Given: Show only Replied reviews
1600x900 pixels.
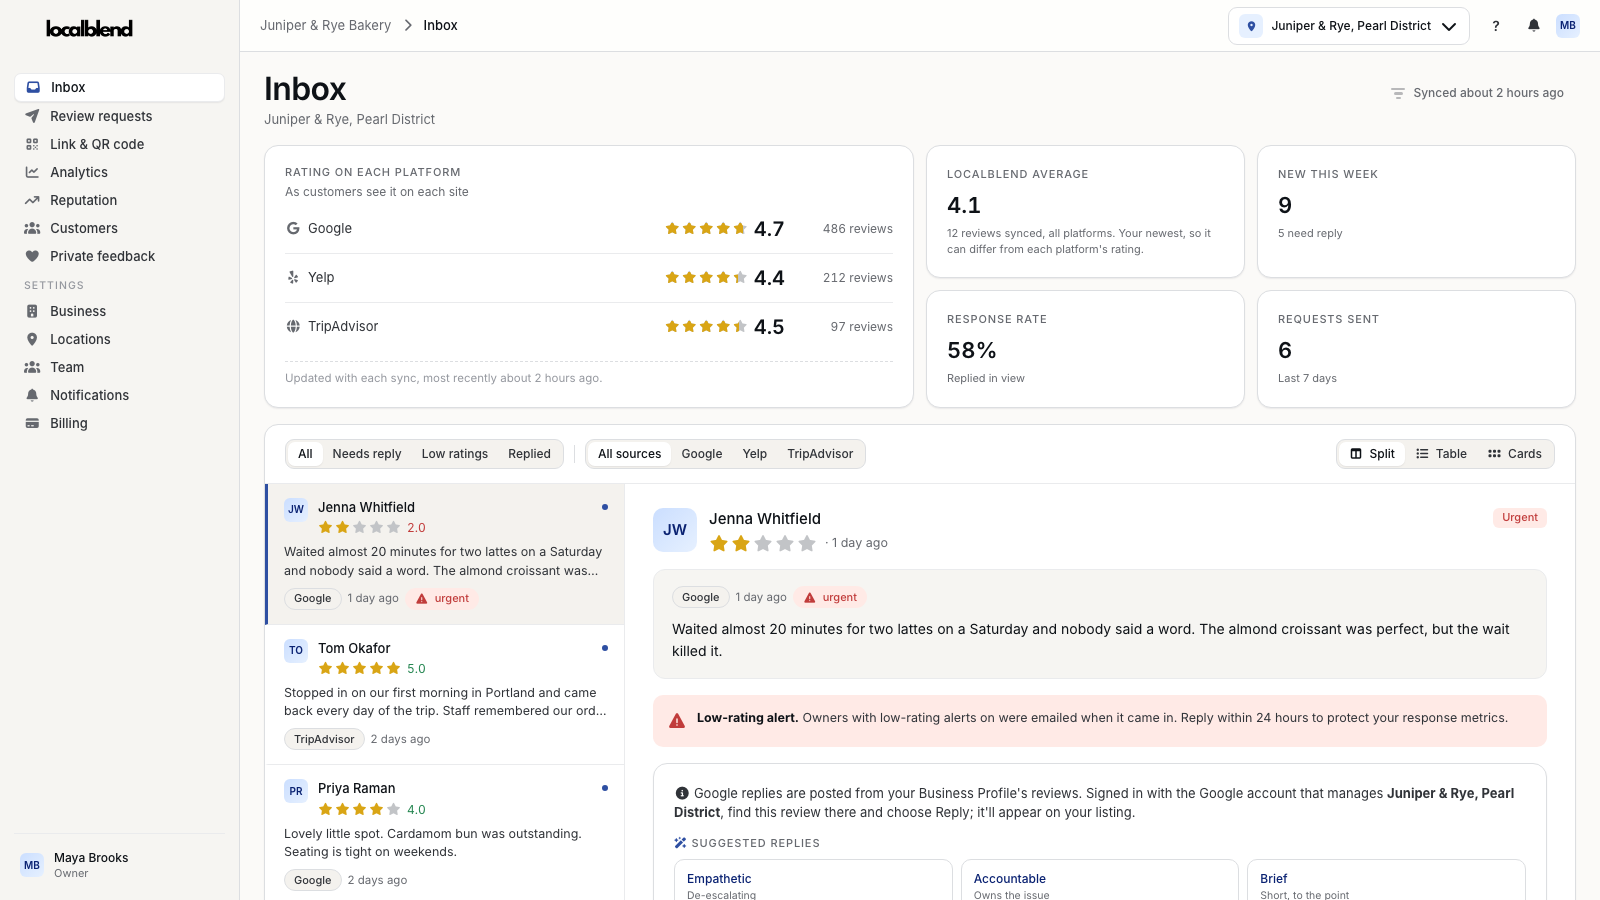Looking at the screenshot, I should click(x=529, y=454).
